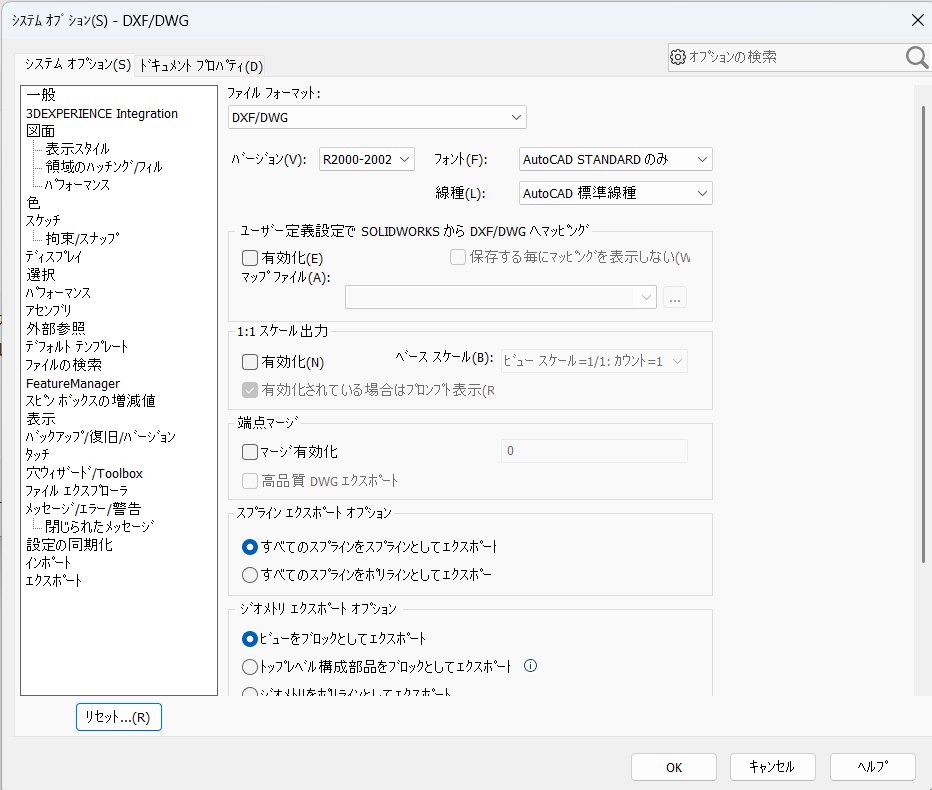This screenshot has height=790, width=932.
Task: Select 図面 in the options tree
Action: coord(40,131)
